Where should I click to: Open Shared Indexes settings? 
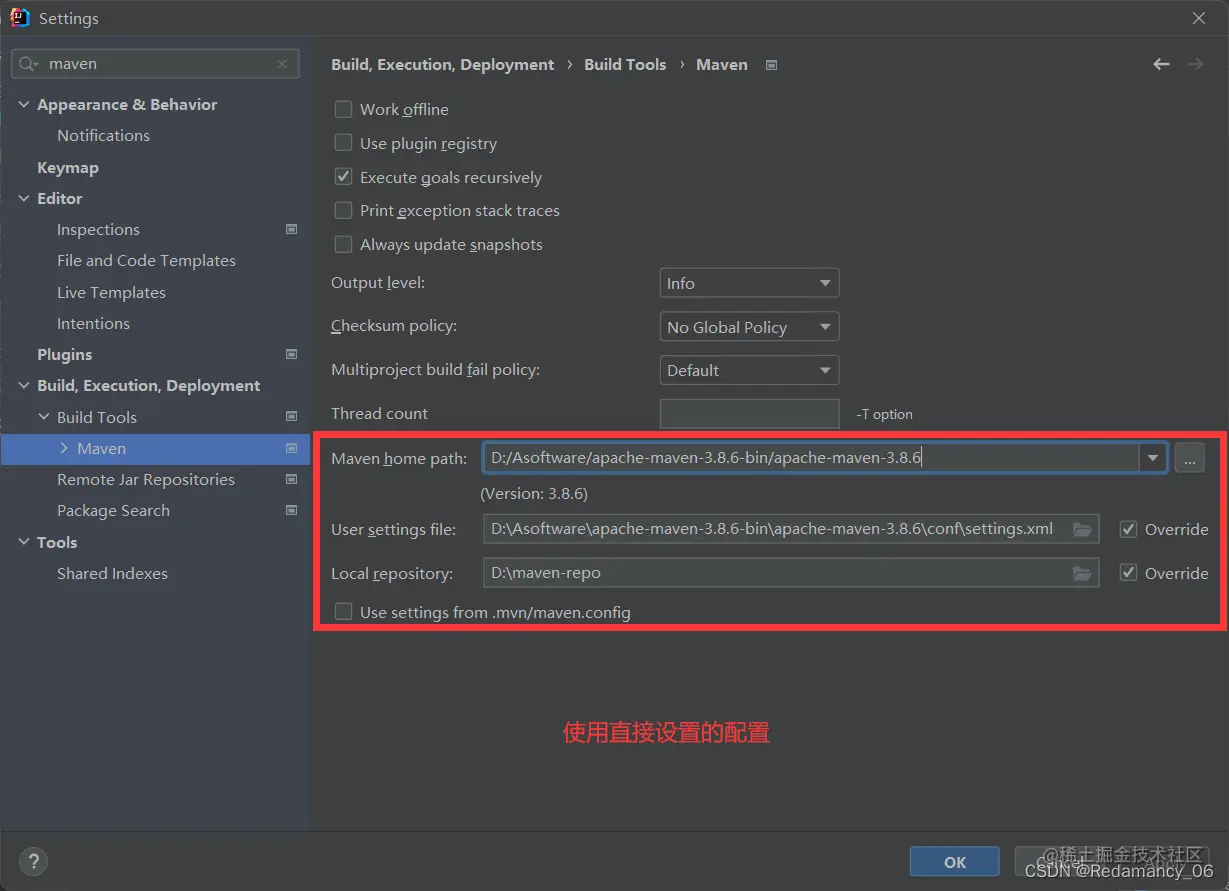[112, 573]
